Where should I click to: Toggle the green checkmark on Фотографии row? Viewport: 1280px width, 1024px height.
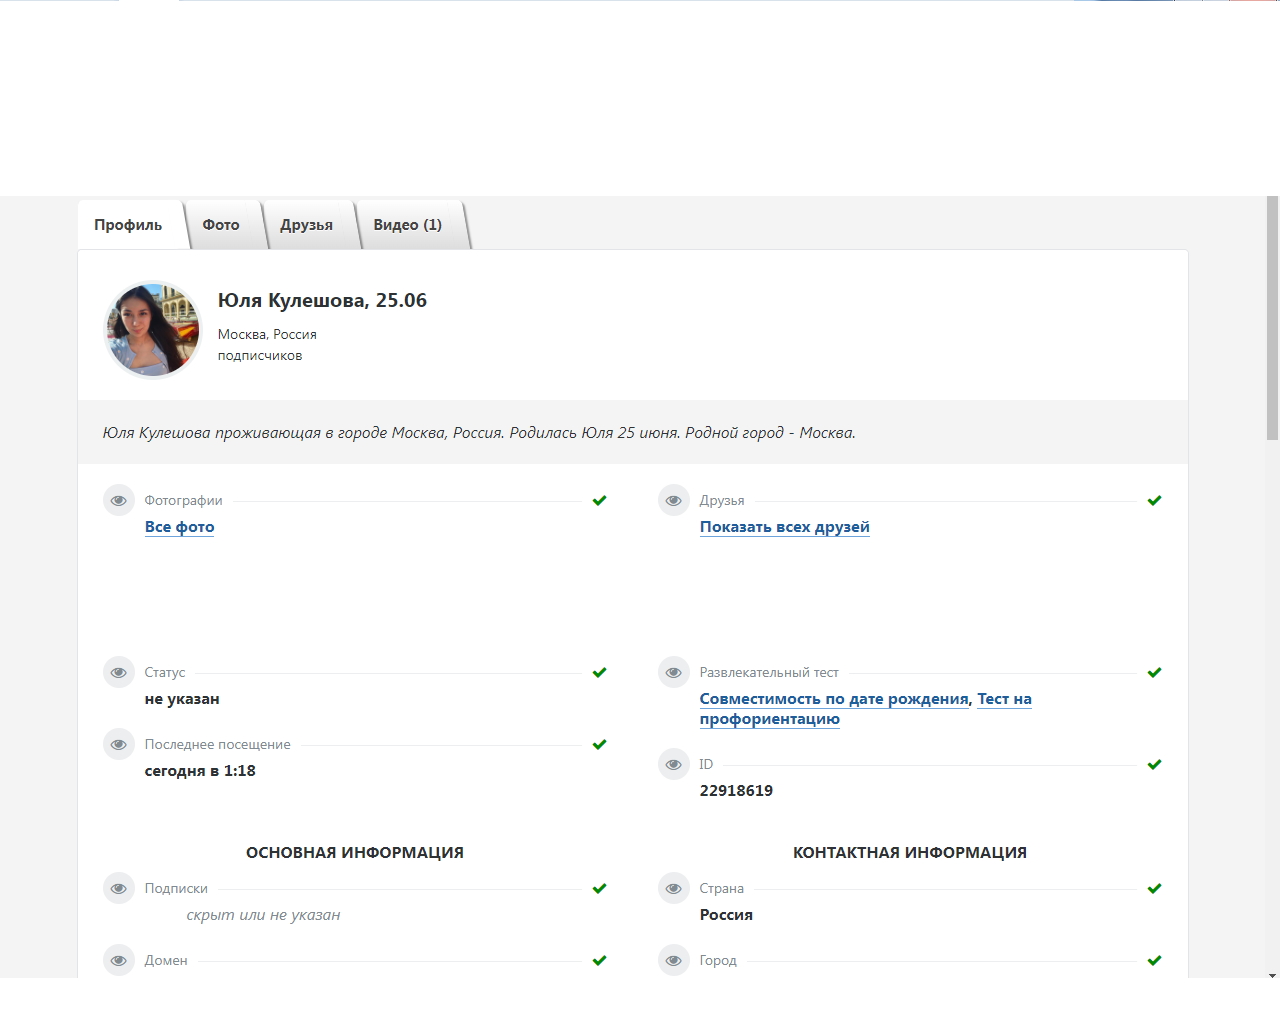(599, 500)
